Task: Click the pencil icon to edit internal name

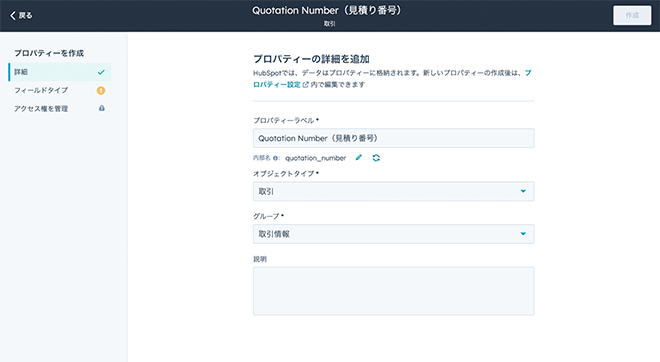Action: coord(359,157)
